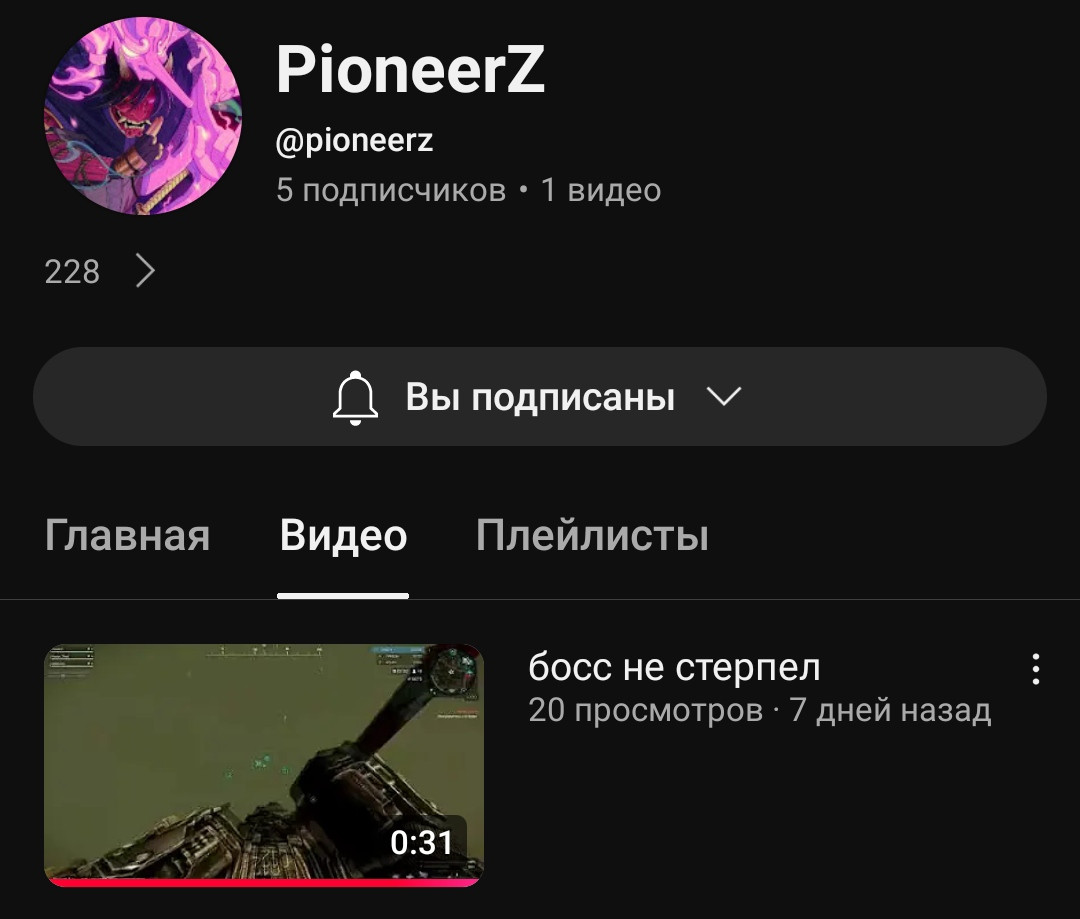Select the Видео tab
1080x919 pixels.
pyautogui.click(x=343, y=535)
